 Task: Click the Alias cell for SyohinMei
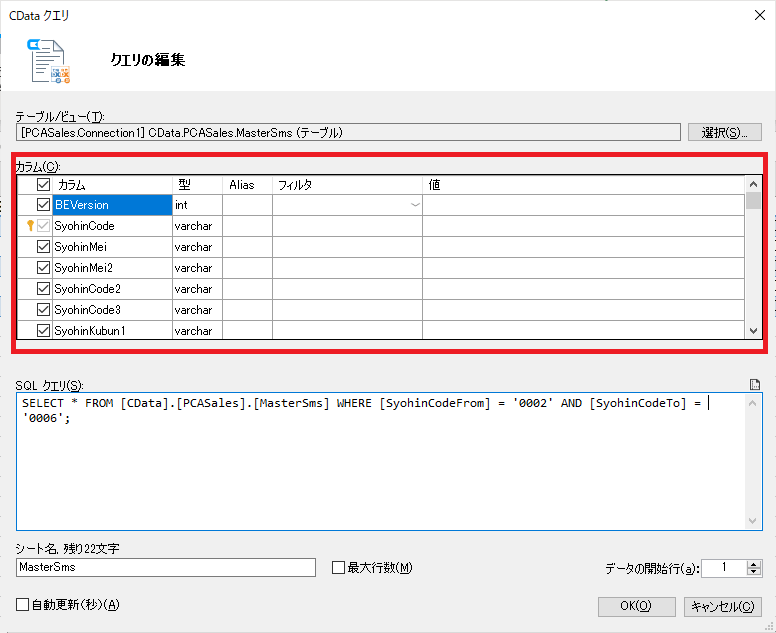[x=247, y=247]
